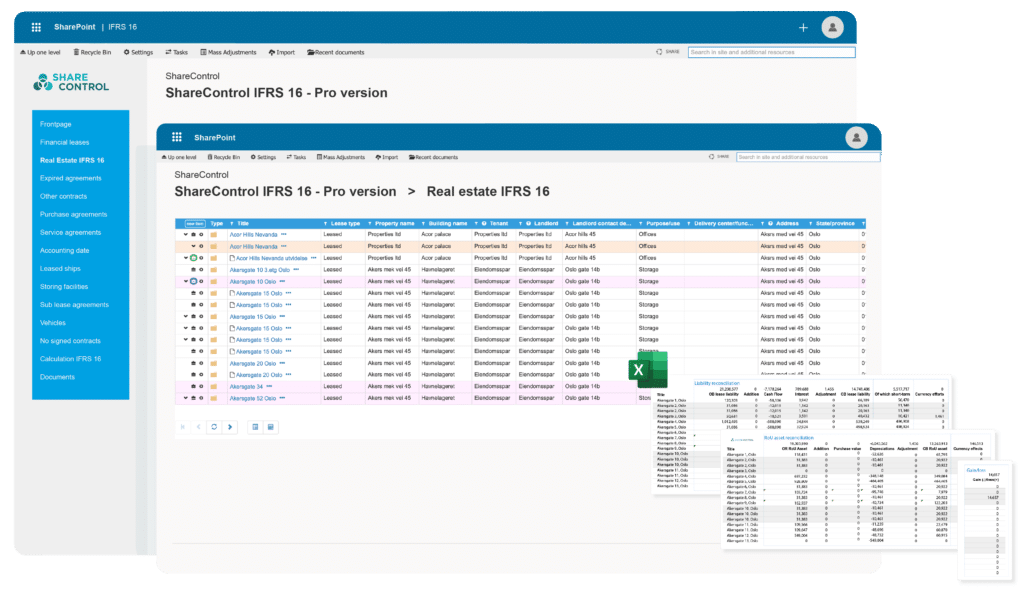Open ellipsis menu for Akersgata 52 Oslo
Viewport: 1024px width, 592px height.
coord(283,397)
